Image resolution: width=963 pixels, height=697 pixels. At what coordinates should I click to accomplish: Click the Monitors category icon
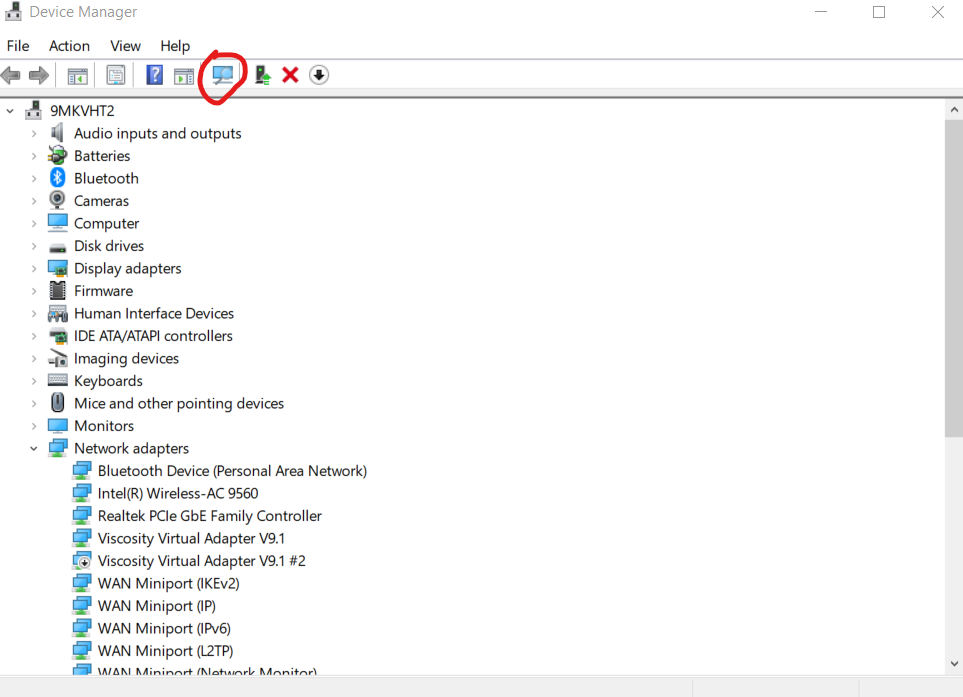[x=58, y=426]
